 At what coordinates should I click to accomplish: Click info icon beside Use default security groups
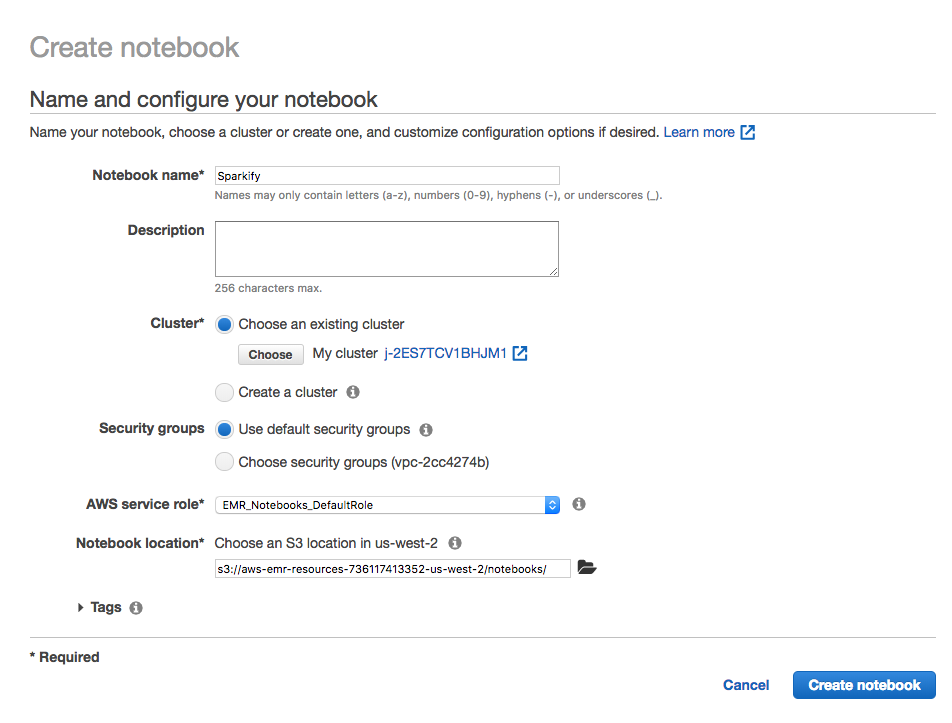click(x=426, y=430)
